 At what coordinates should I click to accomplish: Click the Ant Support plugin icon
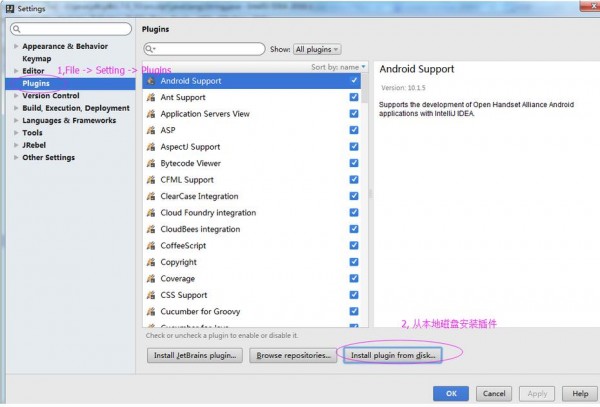(151, 98)
